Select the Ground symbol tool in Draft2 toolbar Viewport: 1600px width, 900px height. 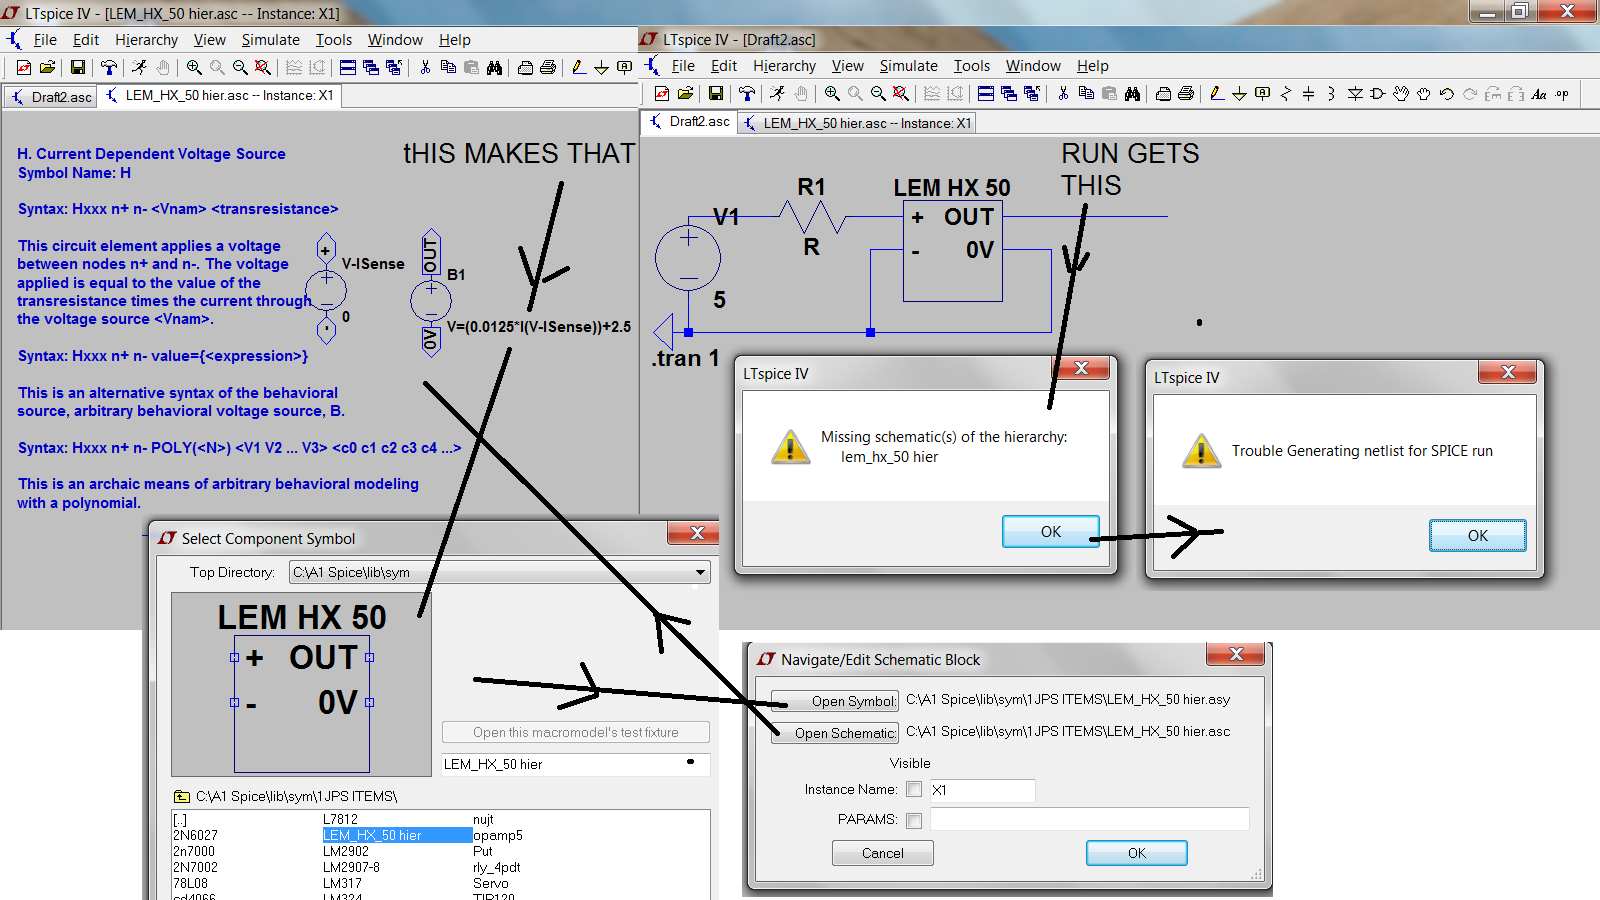coord(1239,93)
